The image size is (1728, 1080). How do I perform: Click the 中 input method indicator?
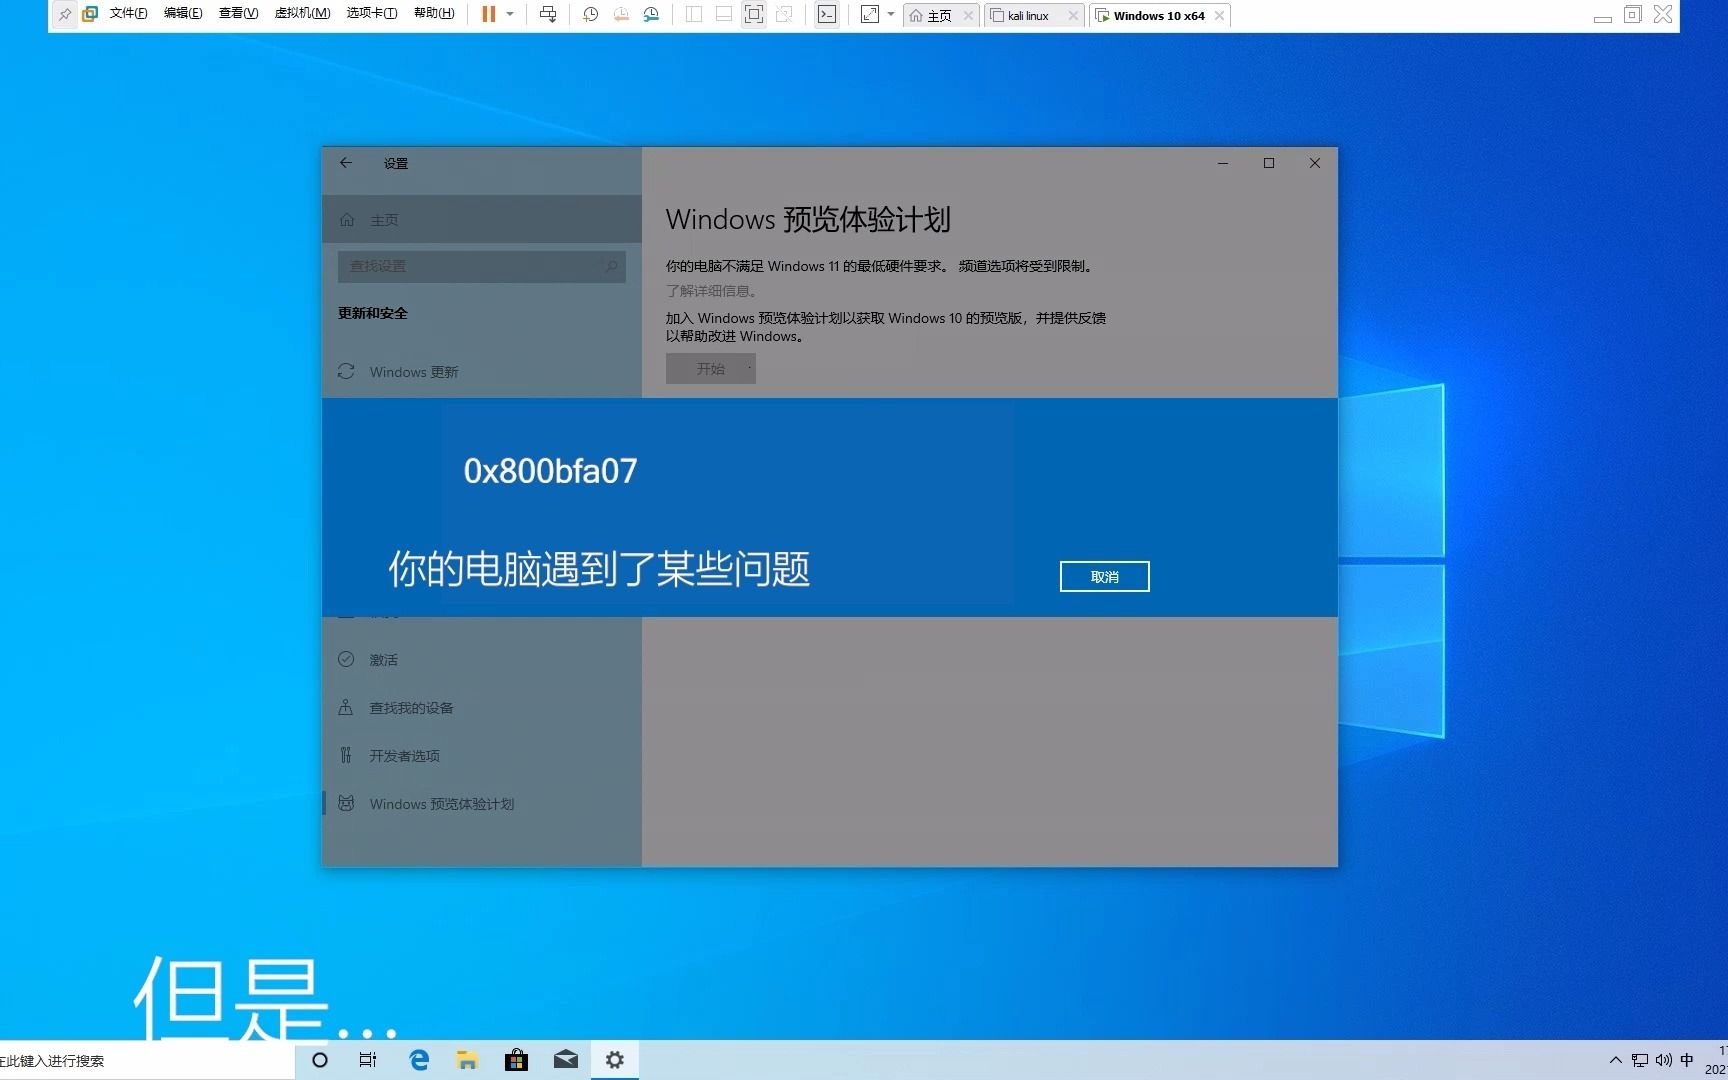click(1687, 1060)
